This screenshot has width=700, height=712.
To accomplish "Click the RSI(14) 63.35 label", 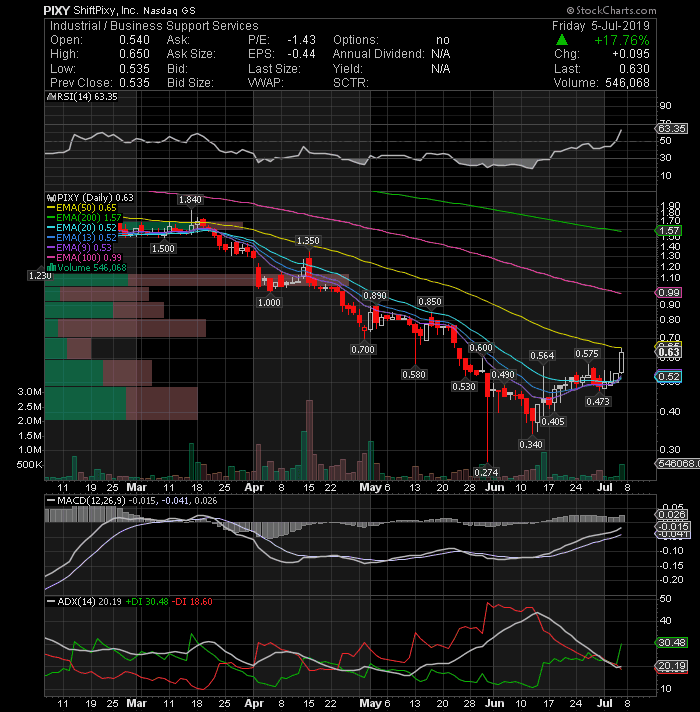I will coord(83,97).
